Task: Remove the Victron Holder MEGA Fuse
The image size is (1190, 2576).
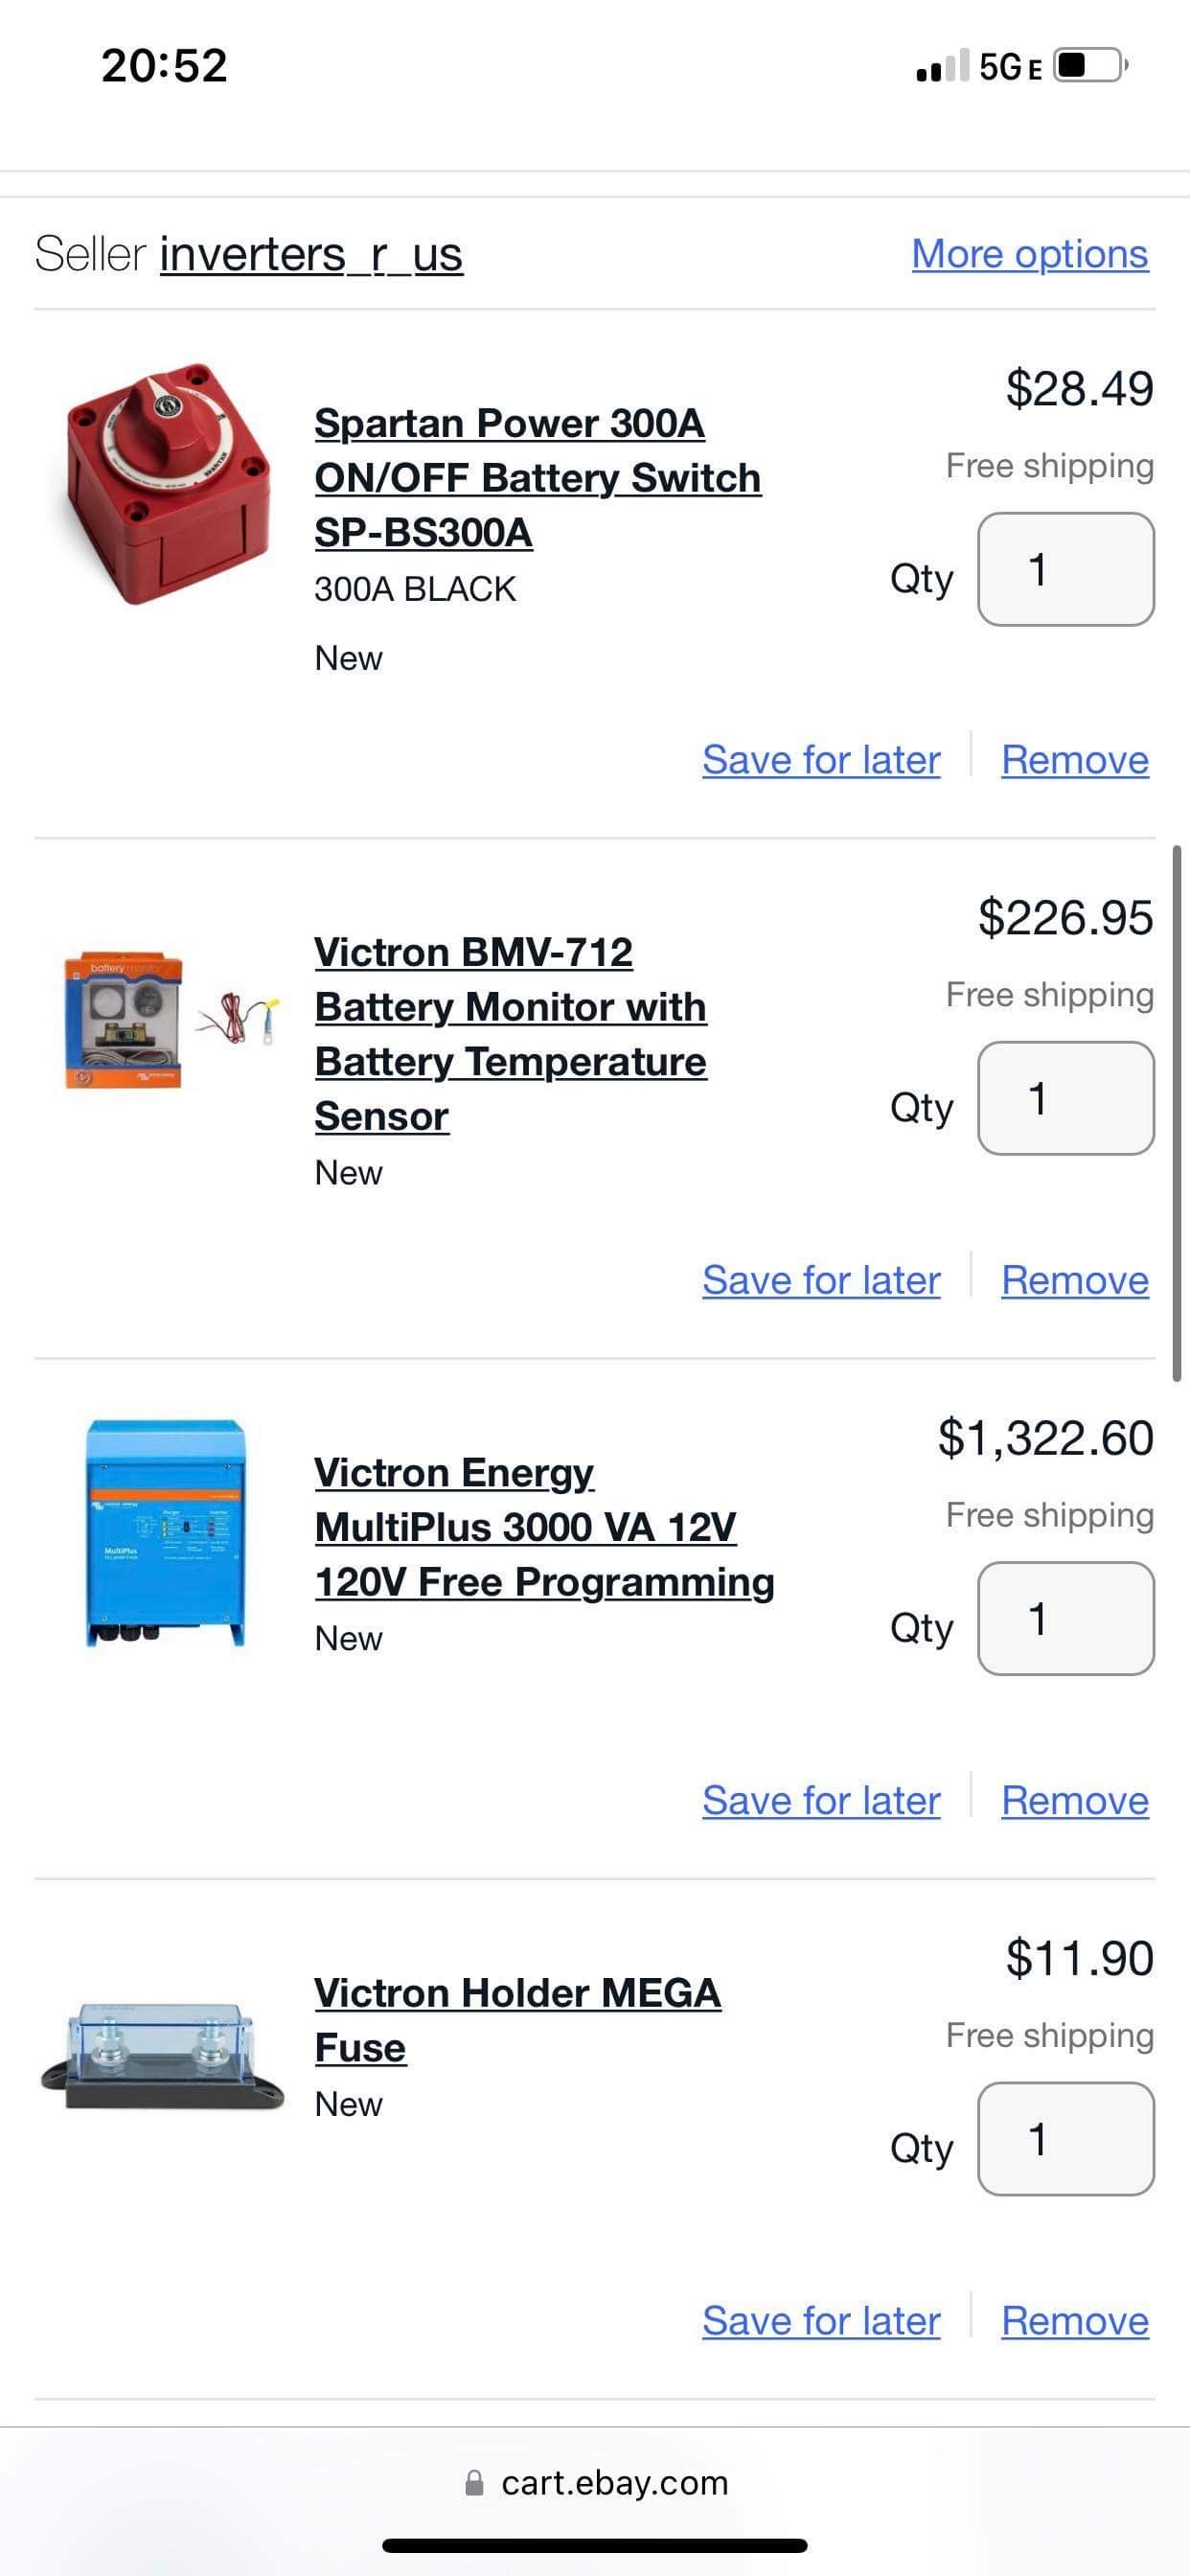Action: (1075, 2320)
